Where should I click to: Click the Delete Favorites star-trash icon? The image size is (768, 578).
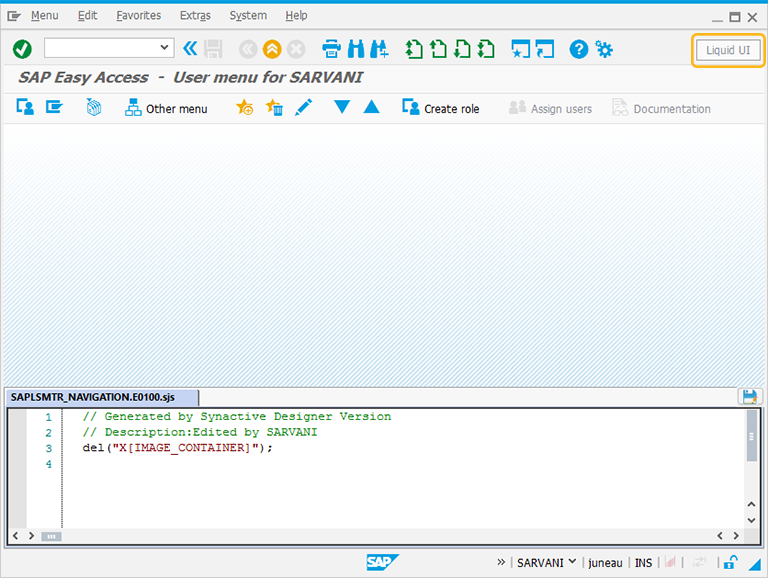point(274,107)
